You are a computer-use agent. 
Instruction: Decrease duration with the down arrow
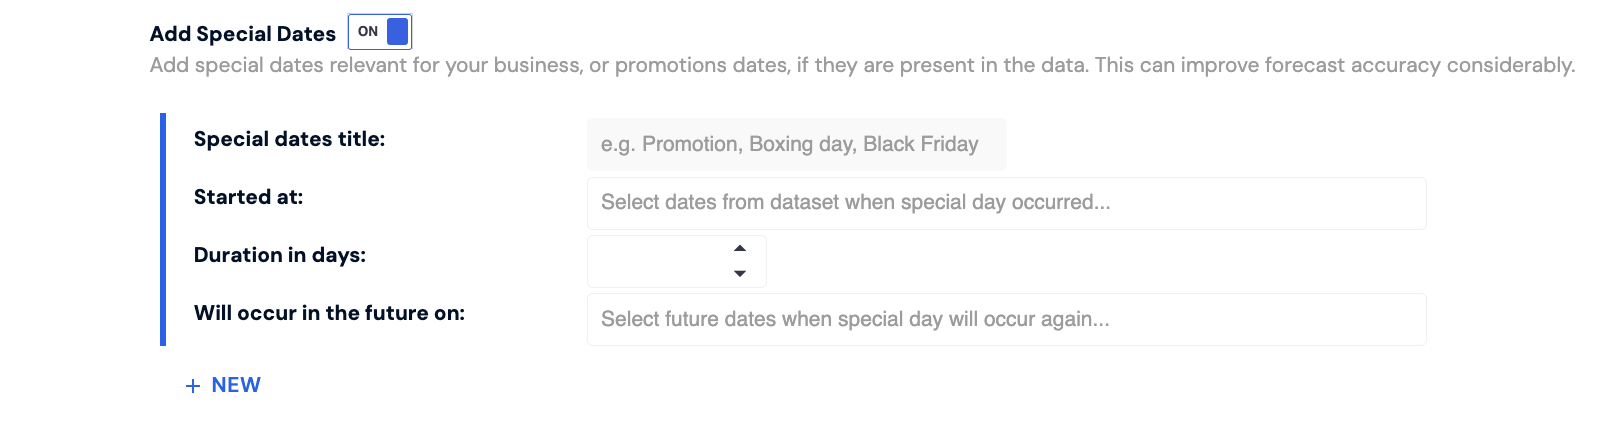(740, 273)
